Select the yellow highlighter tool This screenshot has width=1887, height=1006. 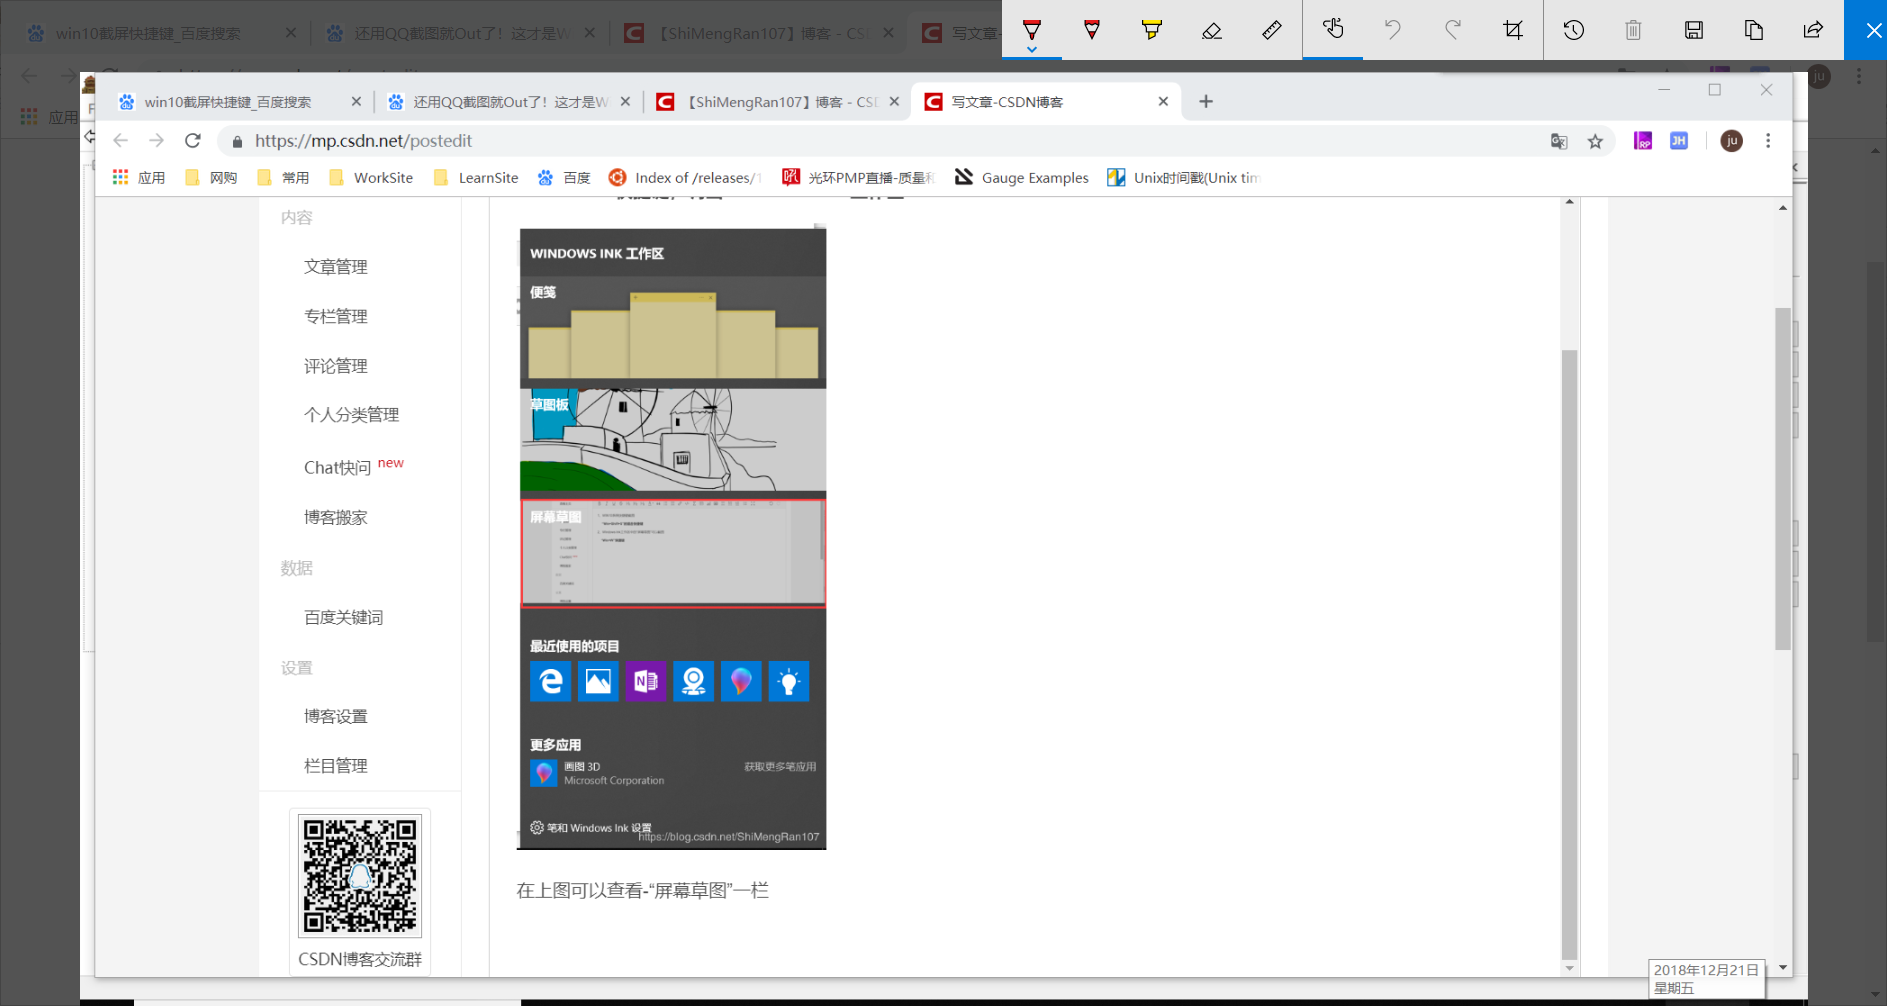(x=1152, y=29)
